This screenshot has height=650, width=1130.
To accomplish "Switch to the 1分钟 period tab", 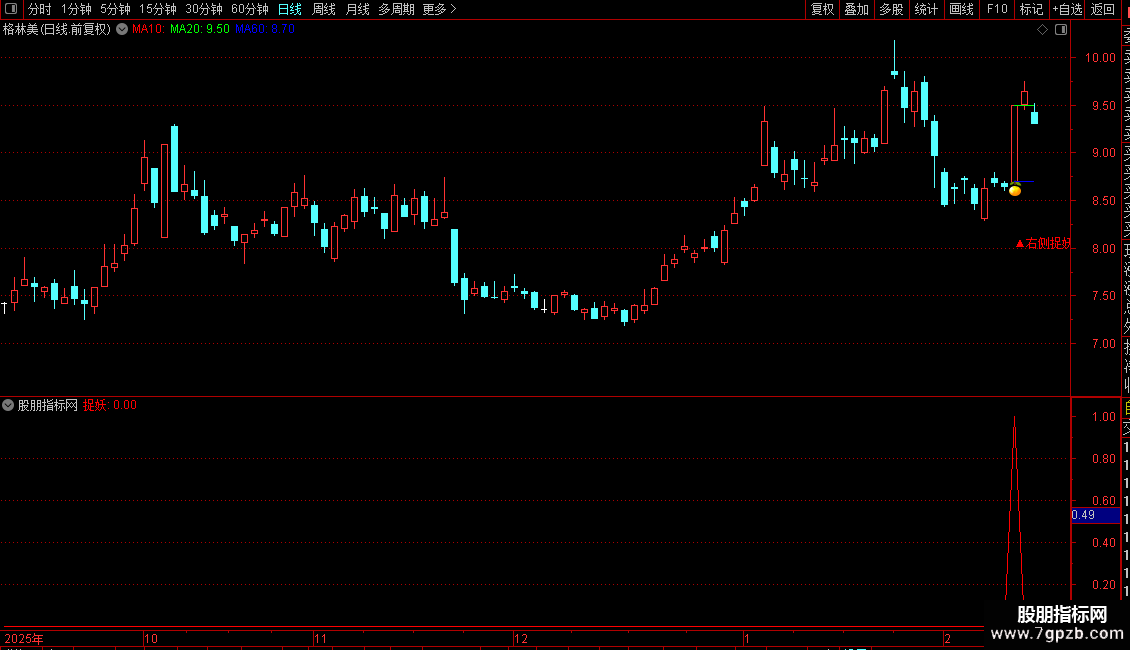I will (x=76, y=9).
